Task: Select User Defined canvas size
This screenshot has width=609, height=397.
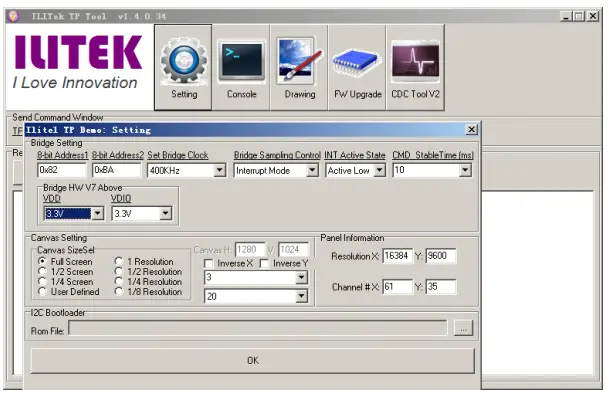Action: point(42,291)
